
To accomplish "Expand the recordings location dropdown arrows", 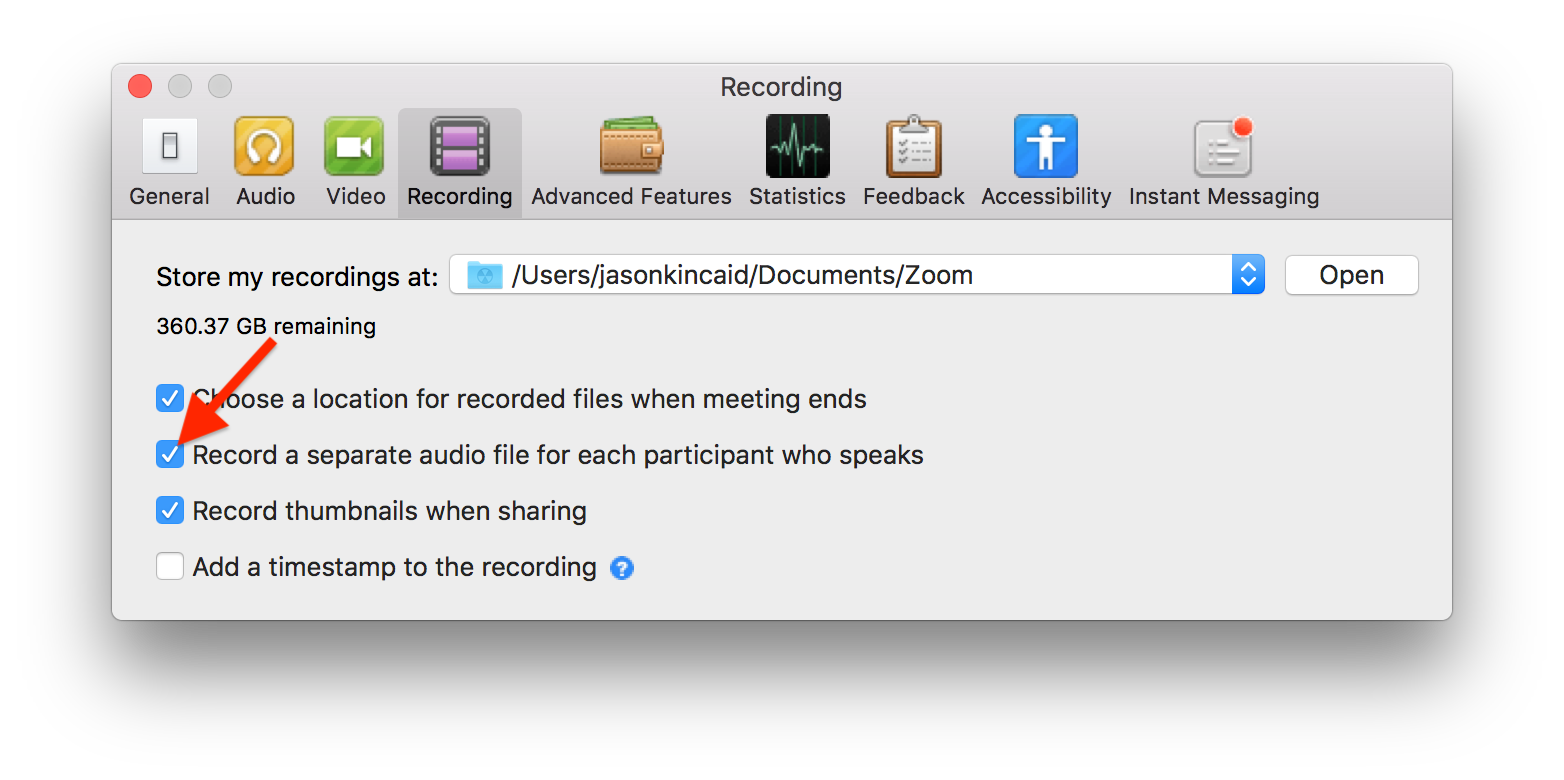I will (1248, 275).
